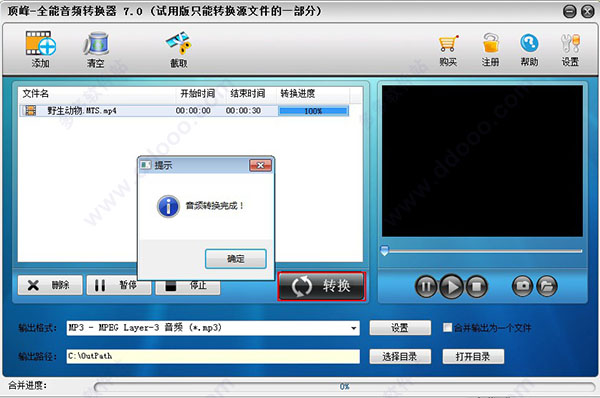Open the 注册 register icon
The width and height of the screenshot is (600, 398).
(490, 50)
